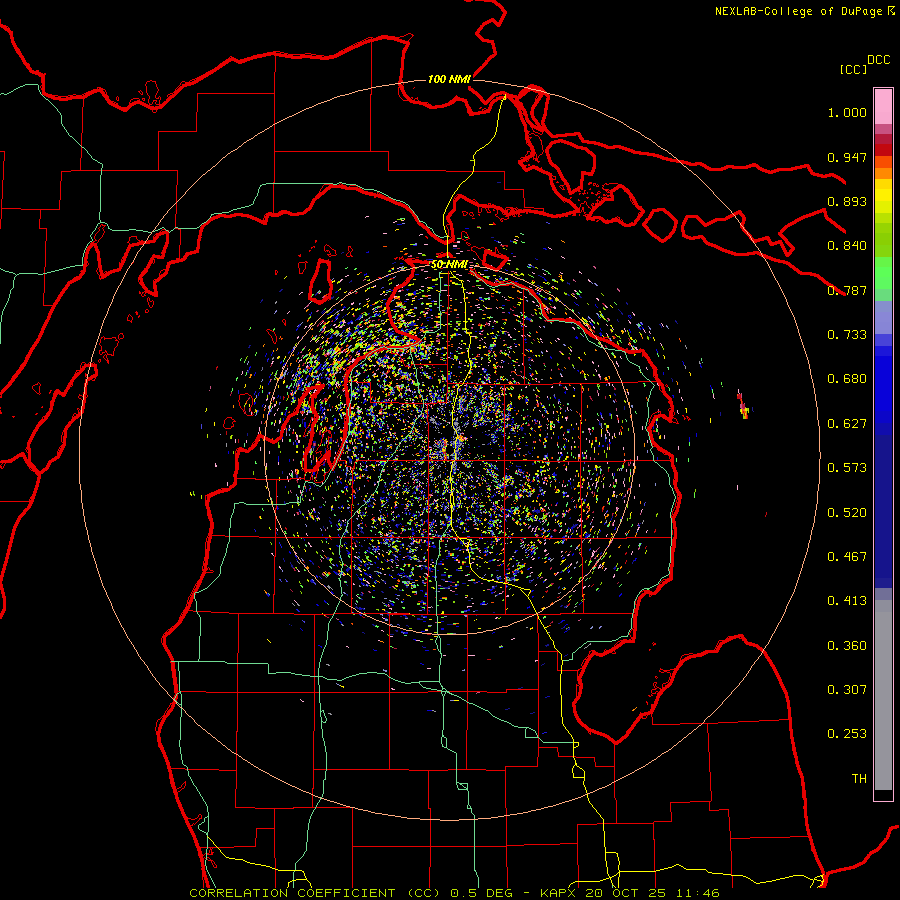Select the 0.413 scale value
The image size is (900, 900).
(847, 601)
